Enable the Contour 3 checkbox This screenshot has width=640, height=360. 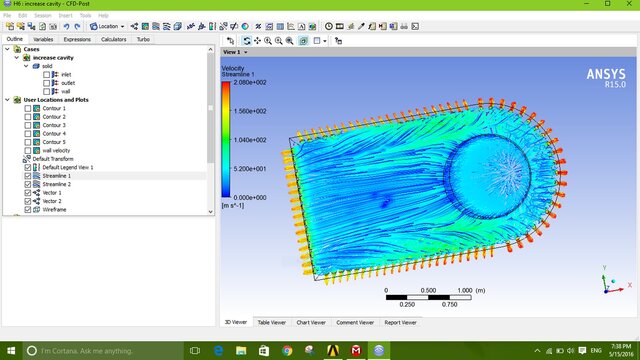(28, 125)
